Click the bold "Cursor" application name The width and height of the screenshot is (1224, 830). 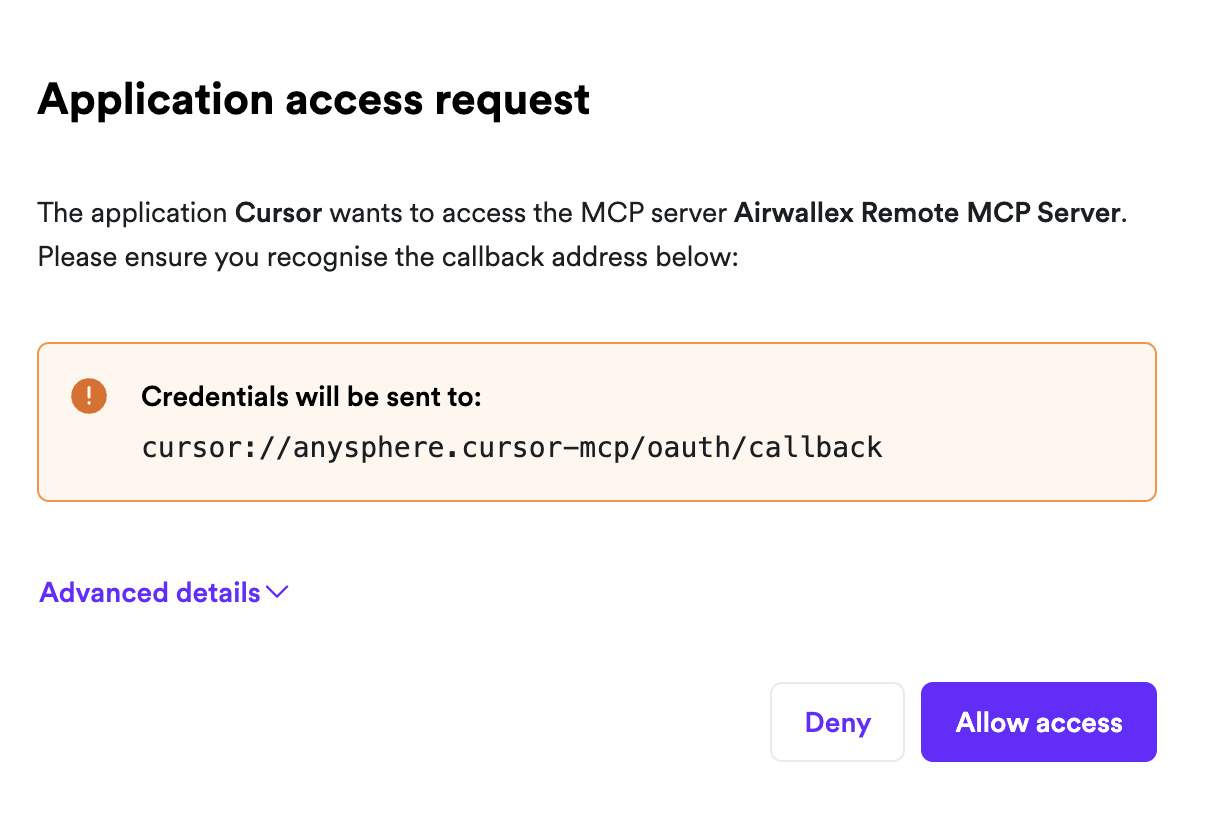pyautogui.click(x=278, y=213)
